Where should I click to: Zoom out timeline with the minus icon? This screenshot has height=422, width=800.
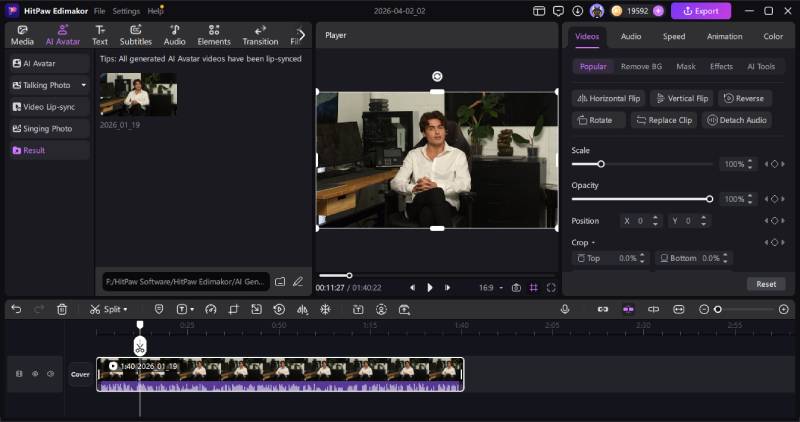(x=704, y=309)
